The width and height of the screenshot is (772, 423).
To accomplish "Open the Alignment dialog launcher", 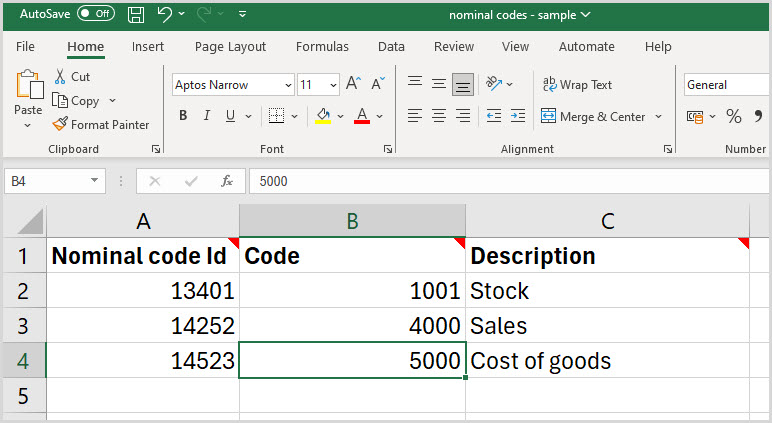I will click(668, 149).
